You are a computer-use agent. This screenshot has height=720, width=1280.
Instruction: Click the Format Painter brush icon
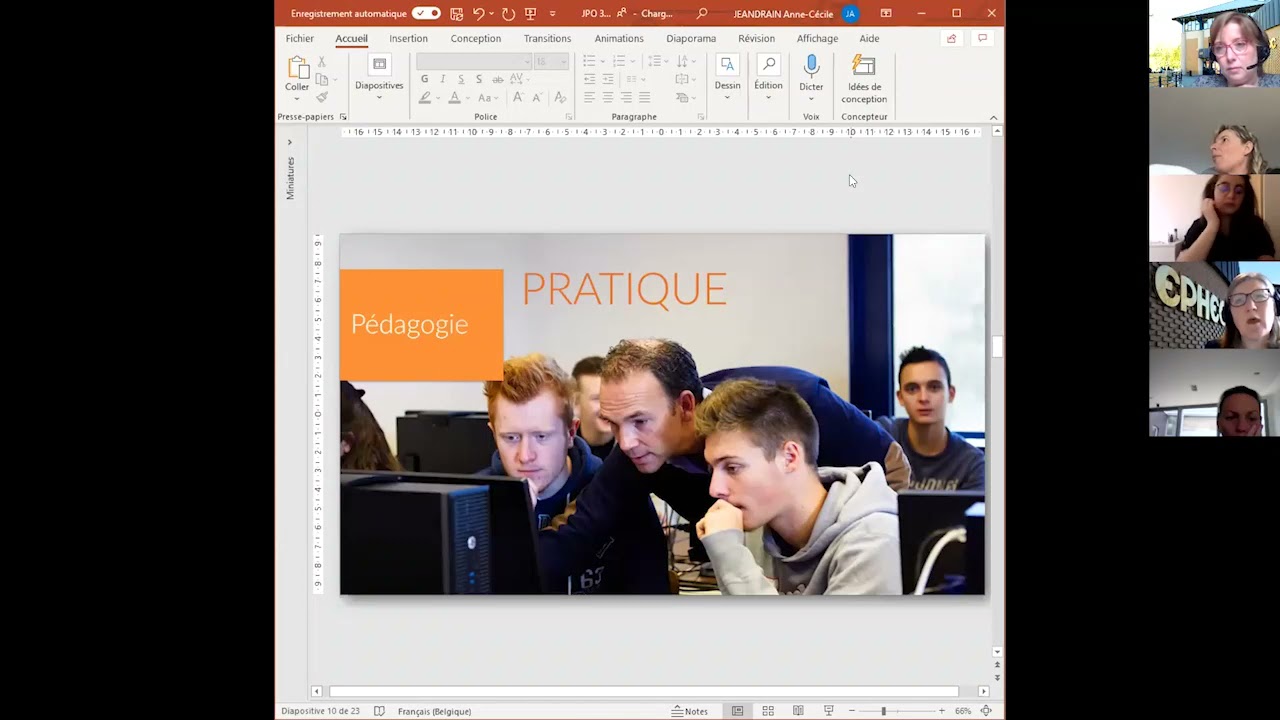321,97
